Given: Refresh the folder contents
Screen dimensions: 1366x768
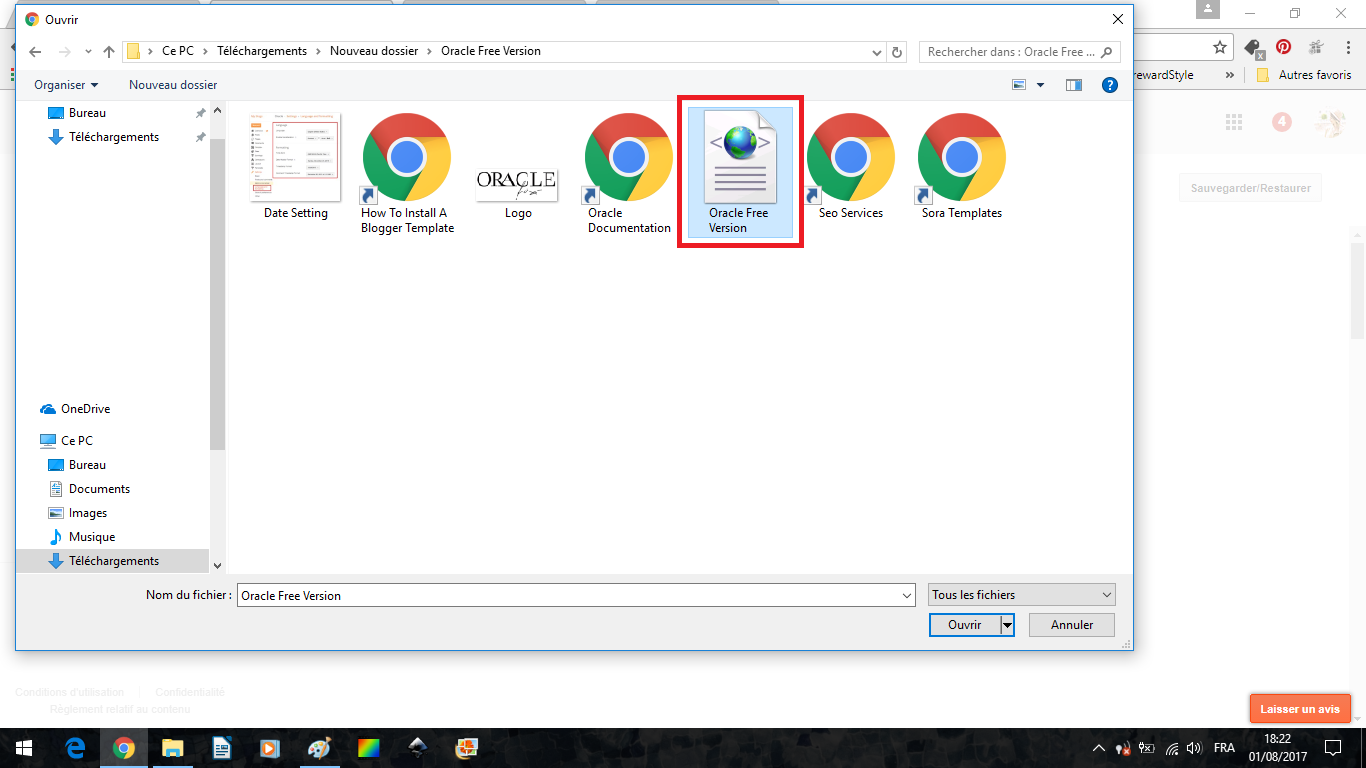Looking at the screenshot, I should click(897, 52).
